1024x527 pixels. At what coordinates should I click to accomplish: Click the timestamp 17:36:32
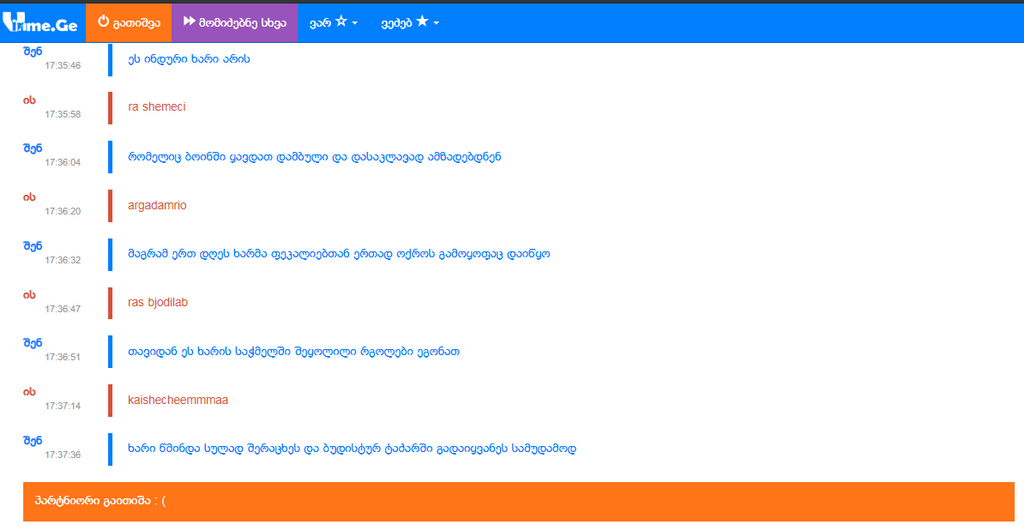click(x=63, y=260)
